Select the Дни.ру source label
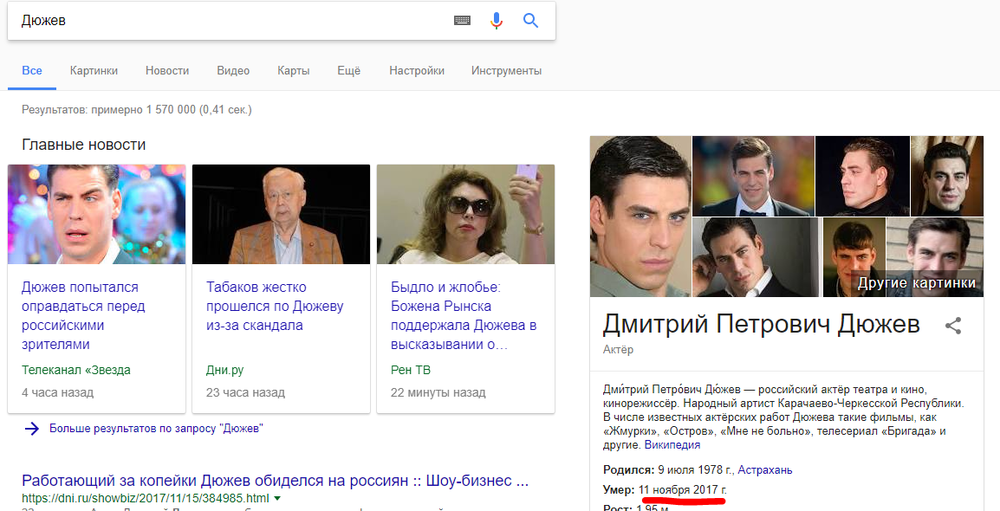 (x=224, y=370)
